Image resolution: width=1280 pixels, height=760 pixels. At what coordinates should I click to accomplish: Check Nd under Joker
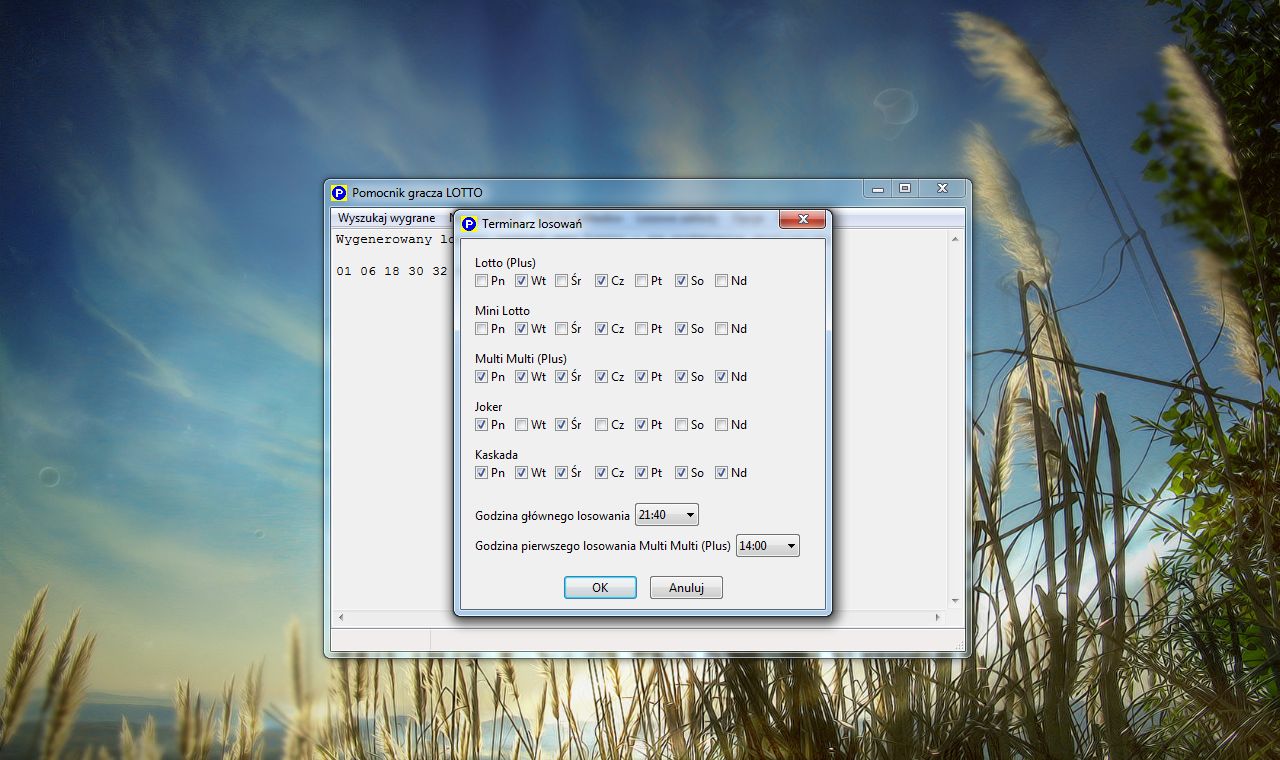tap(722, 425)
